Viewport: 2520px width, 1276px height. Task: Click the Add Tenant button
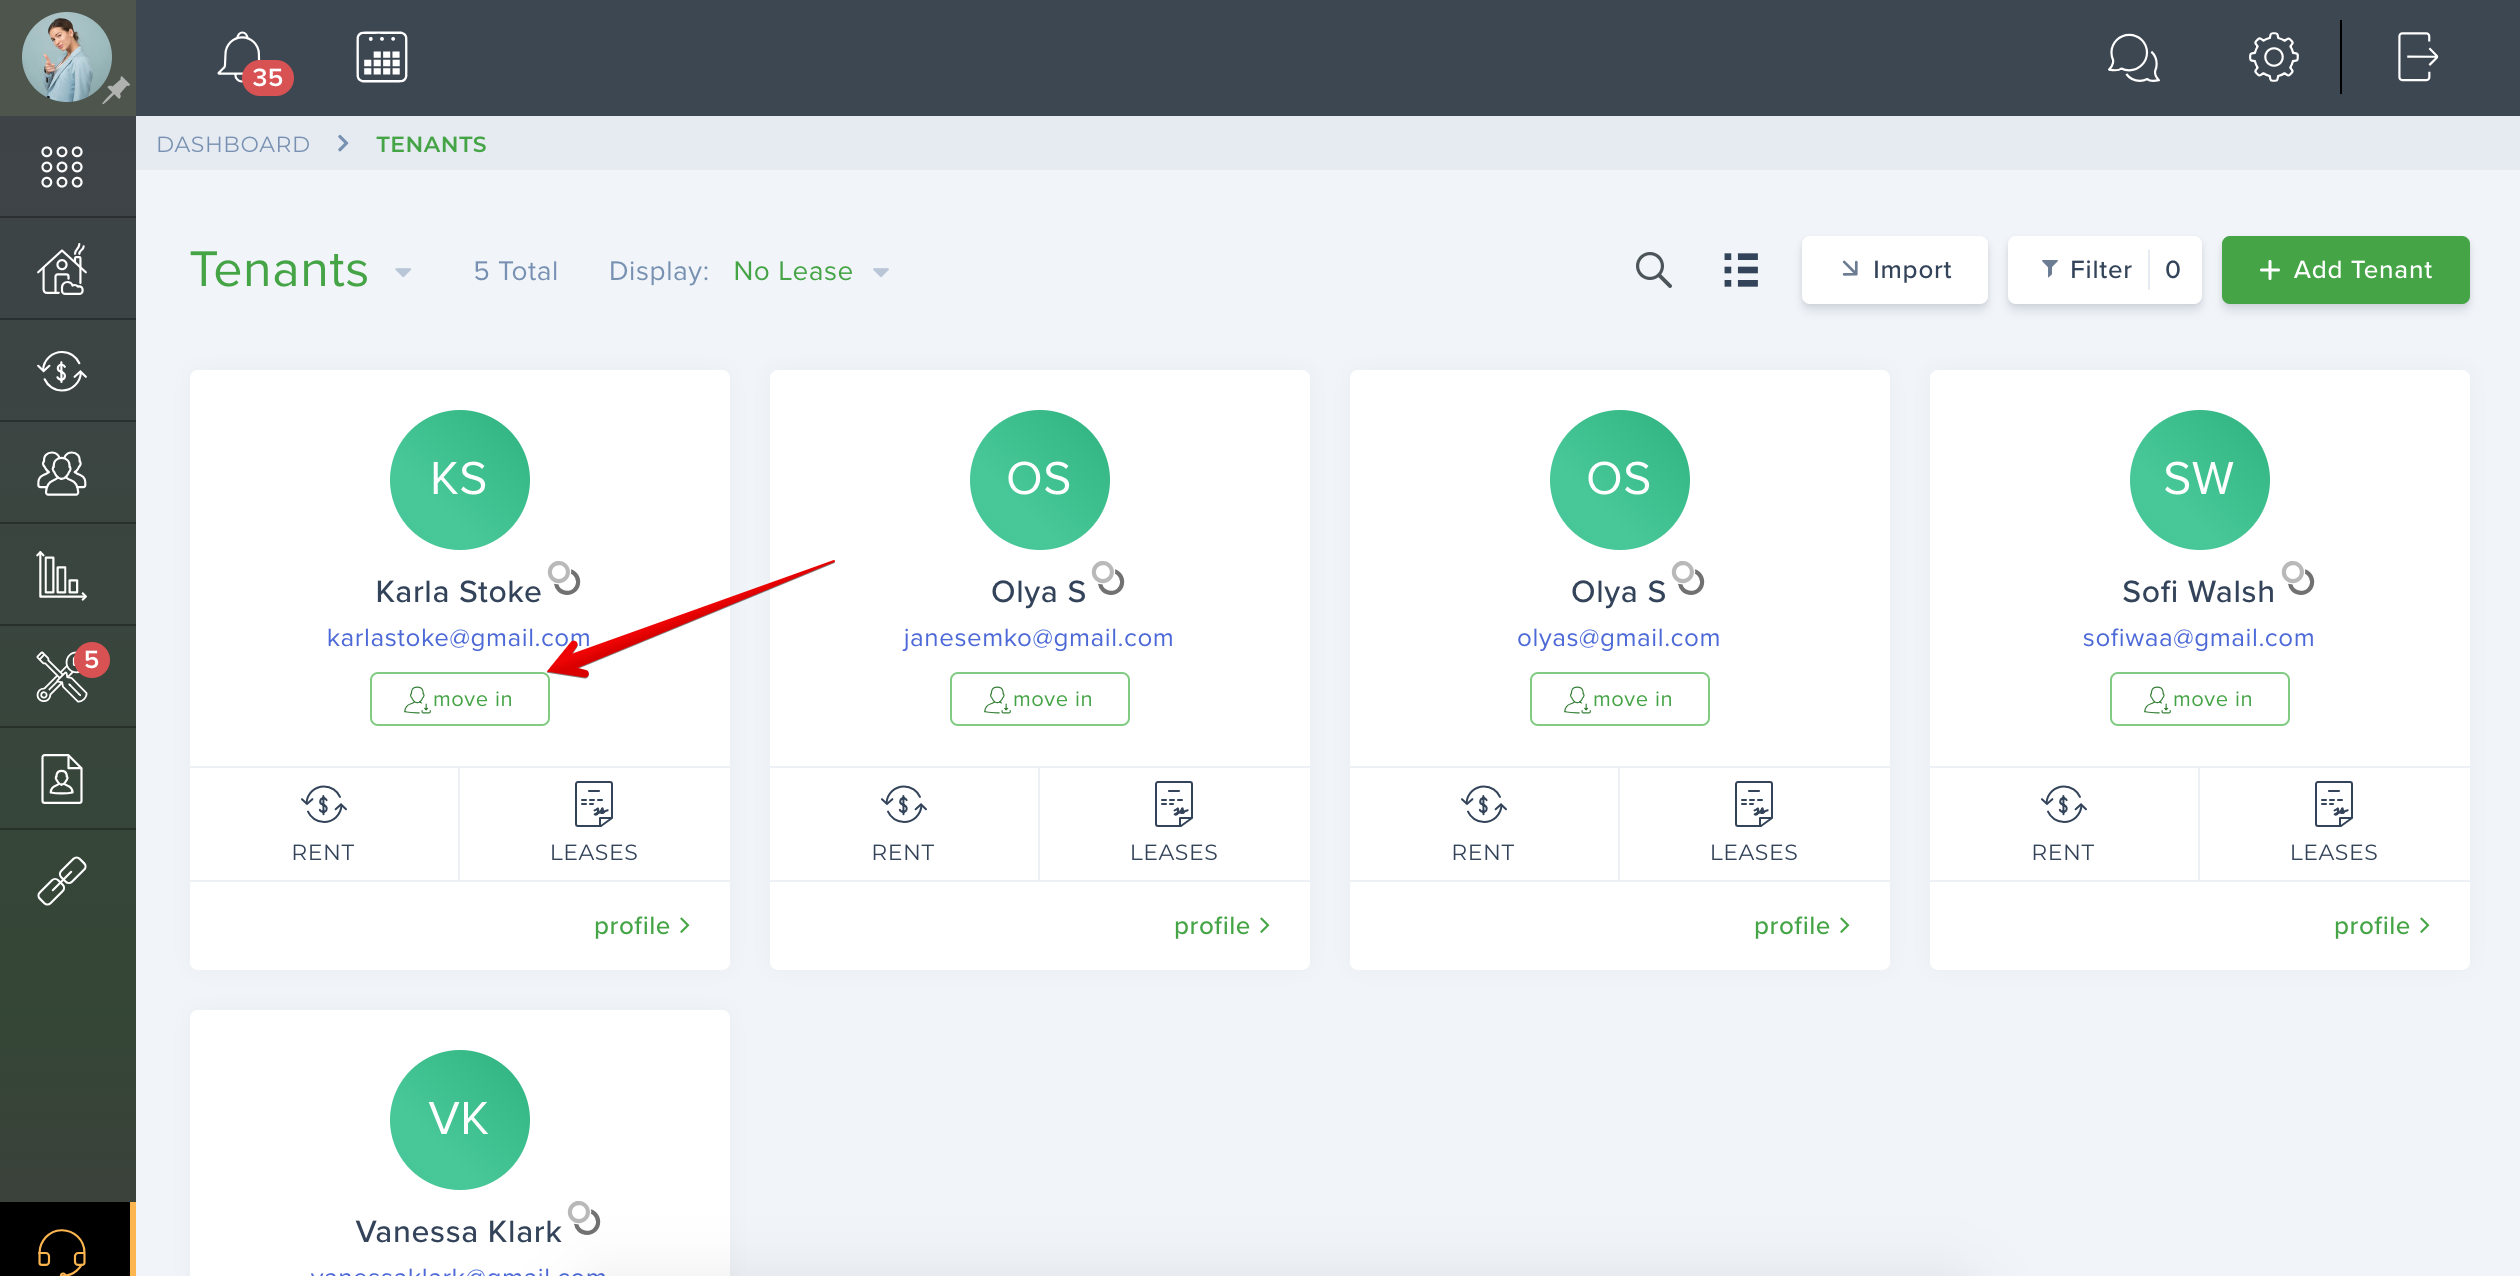point(2346,270)
